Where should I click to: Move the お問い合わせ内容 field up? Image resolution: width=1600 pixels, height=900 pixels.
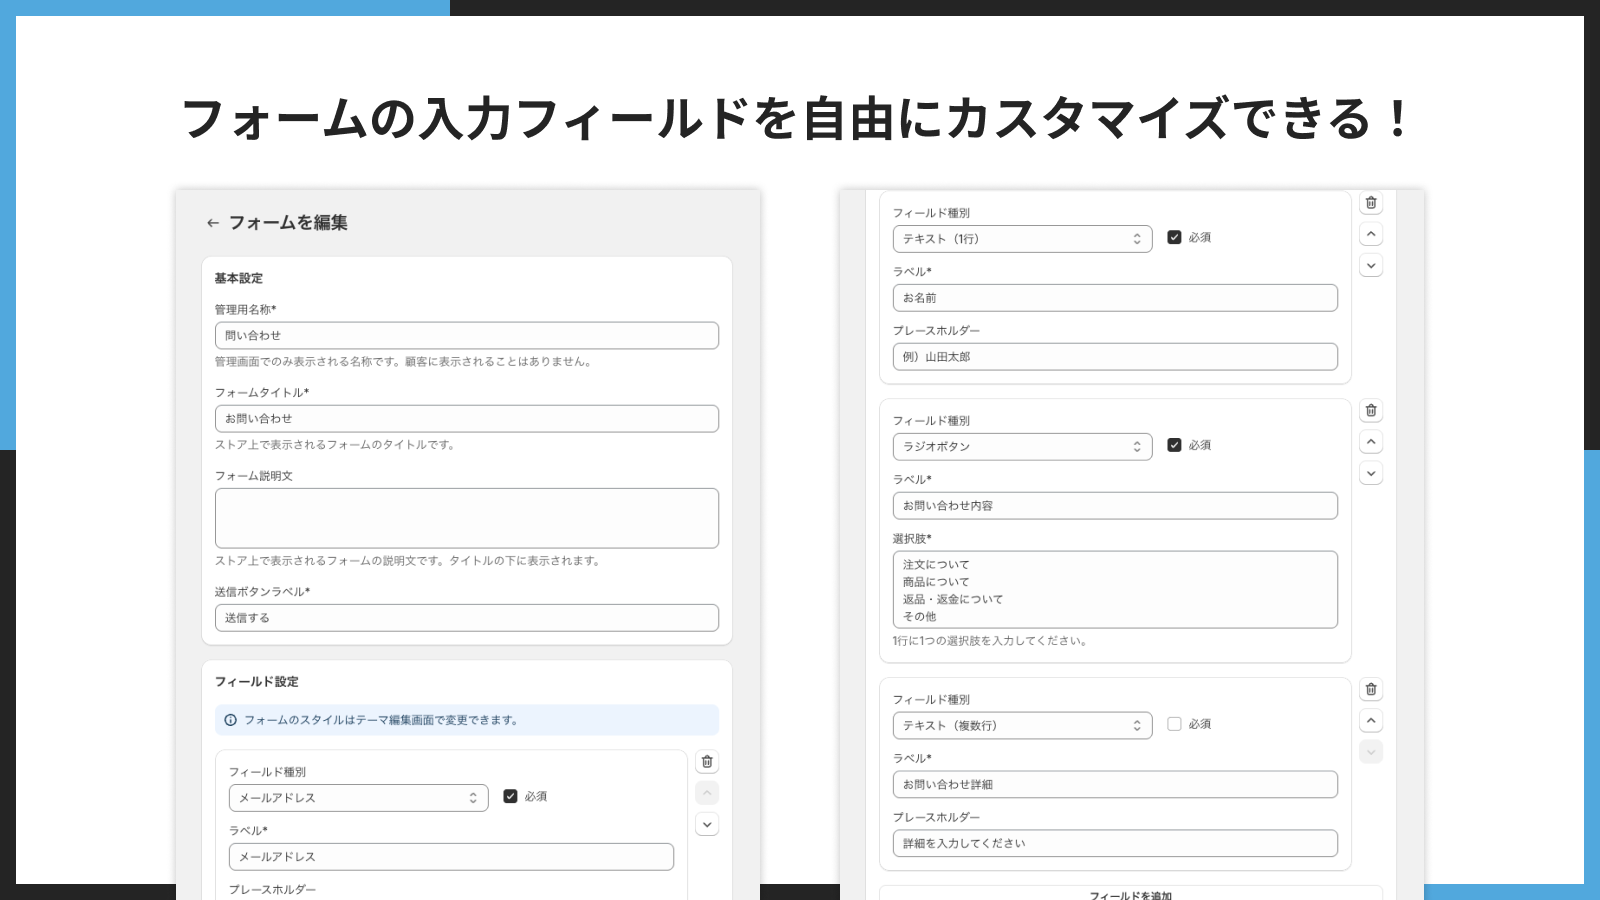tap(1371, 442)
